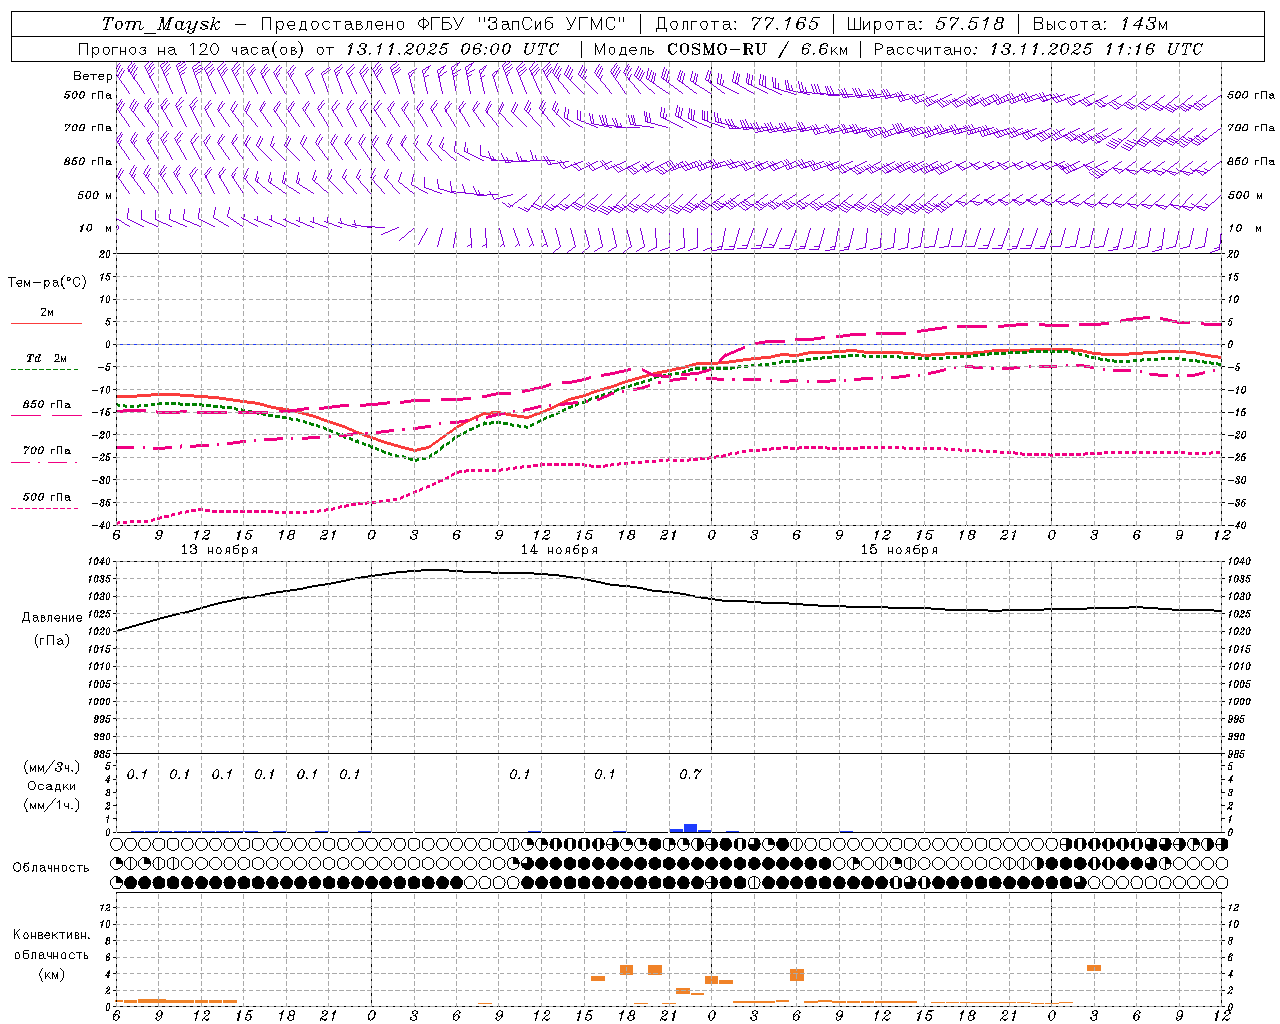Click the date label 15 ноября
1280x1024 pixels.
click(899, 550)
